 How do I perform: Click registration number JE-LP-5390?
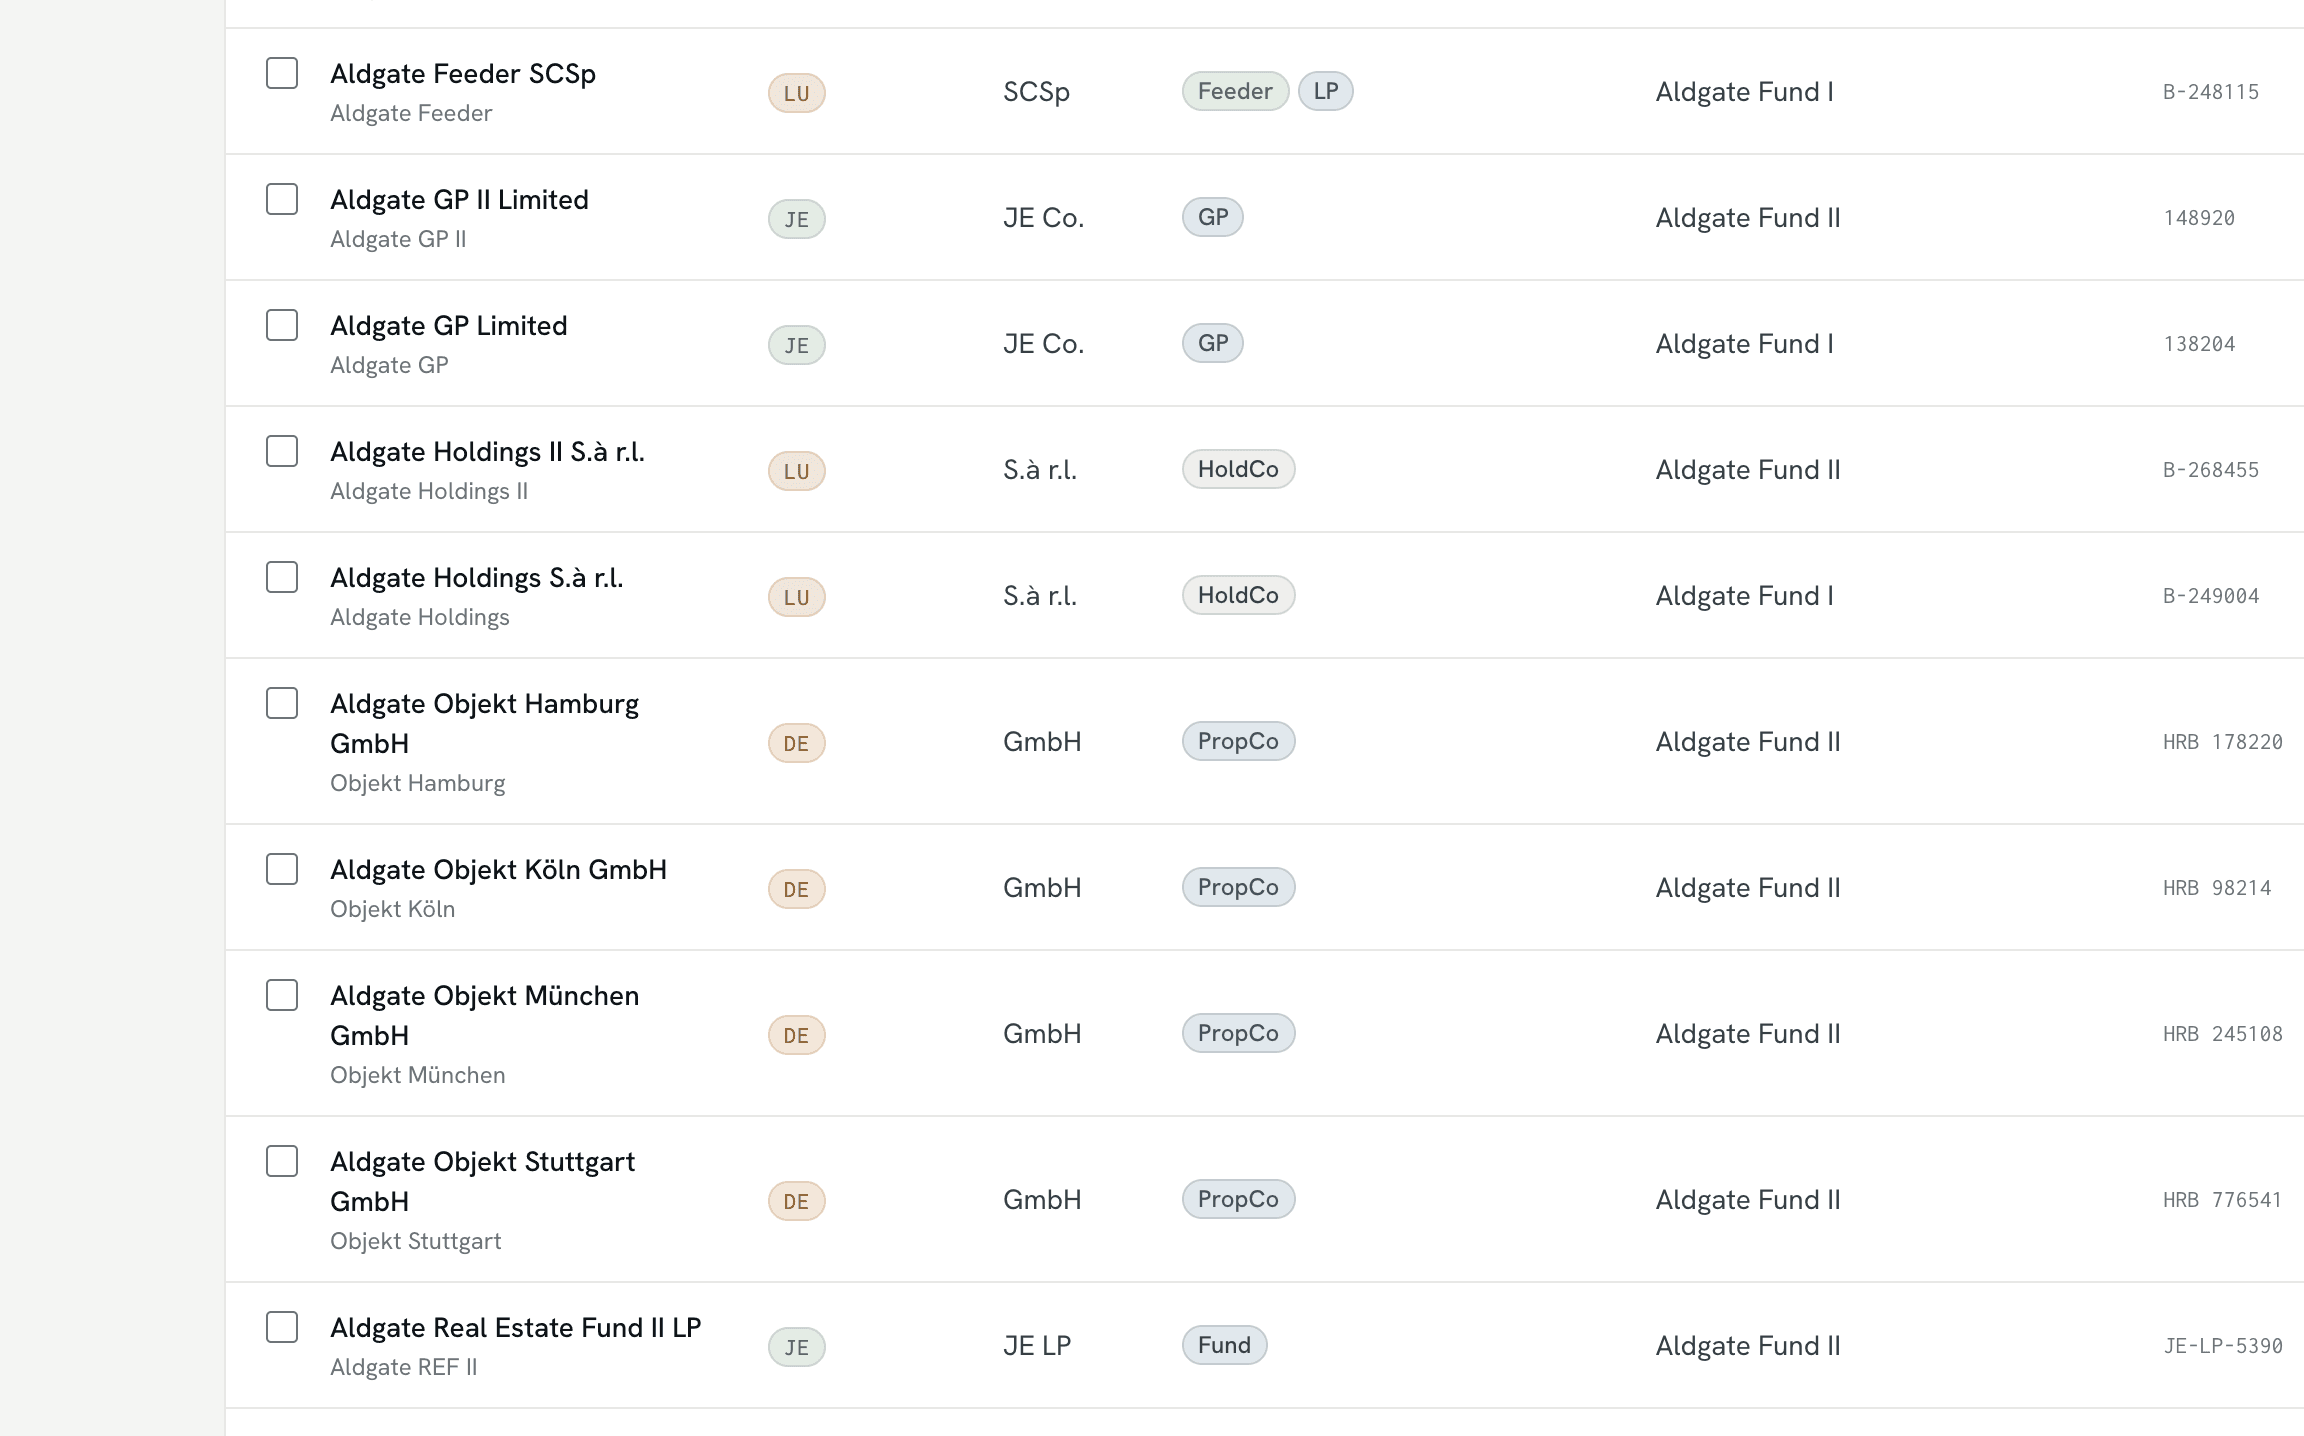click(2223, 1346)
